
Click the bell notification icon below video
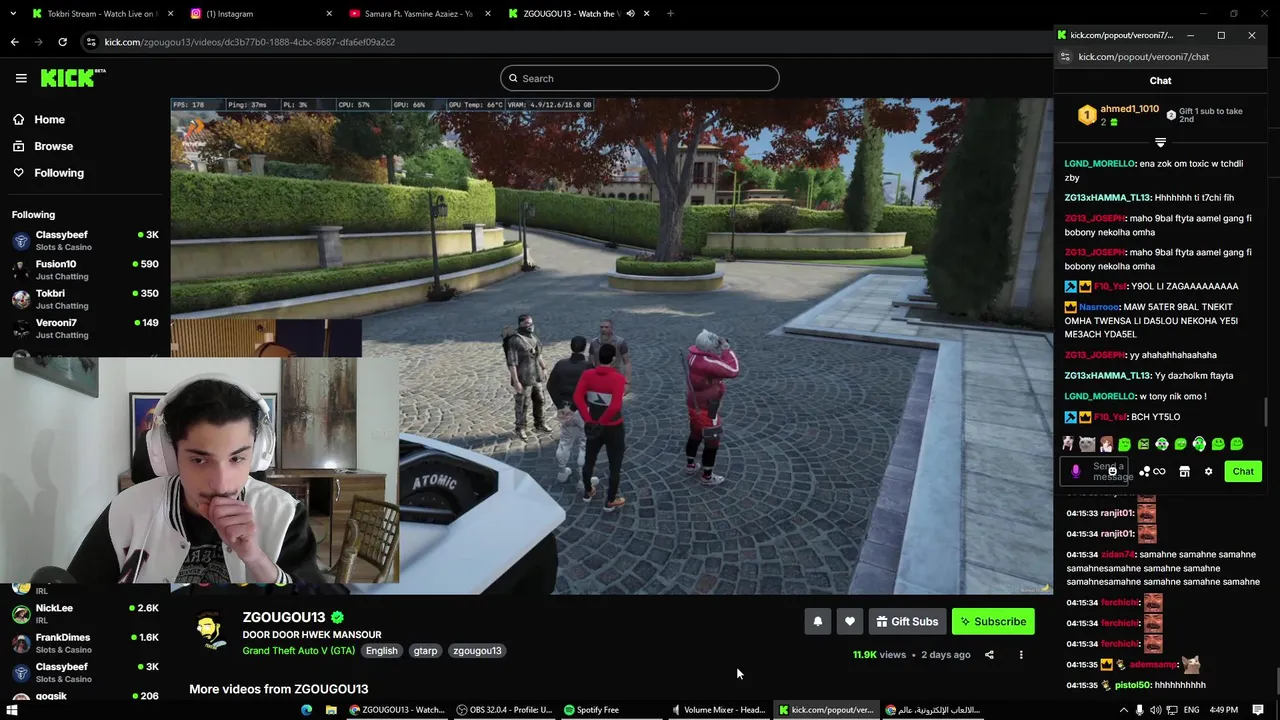tap(818, 621)
